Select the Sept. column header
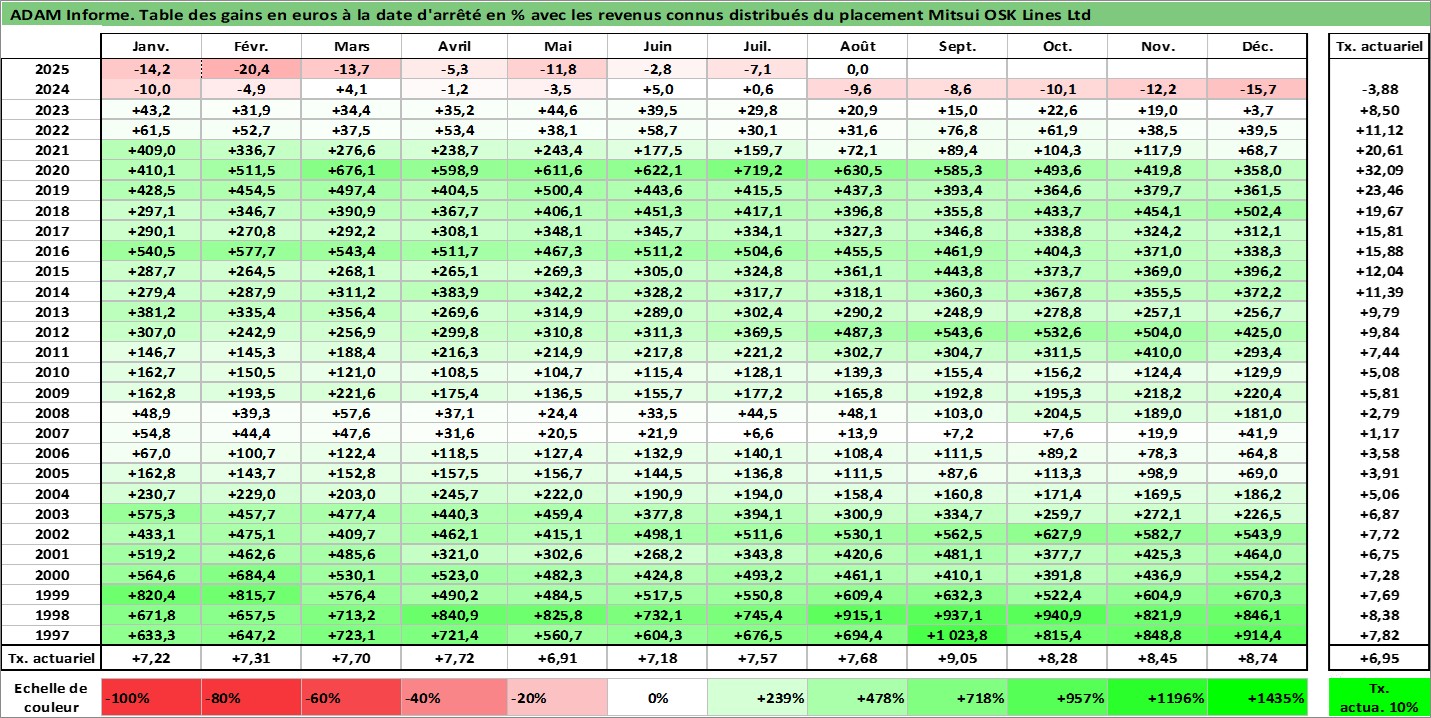 tap(958, 46)
